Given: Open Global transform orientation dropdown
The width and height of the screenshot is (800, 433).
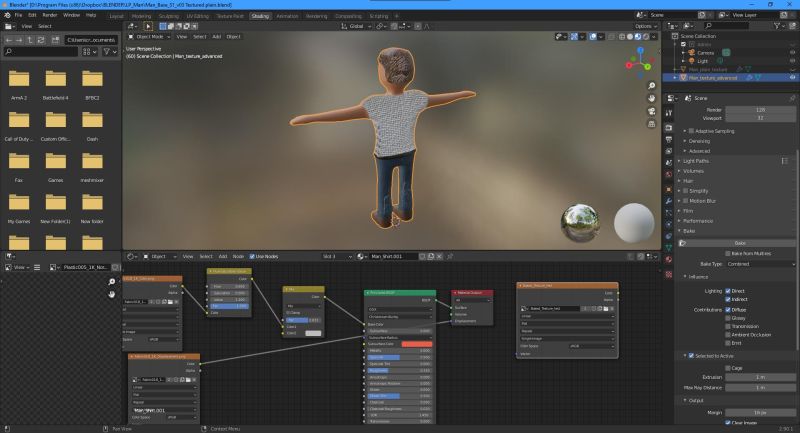Looking at the screenshot, I should [356, 26].
